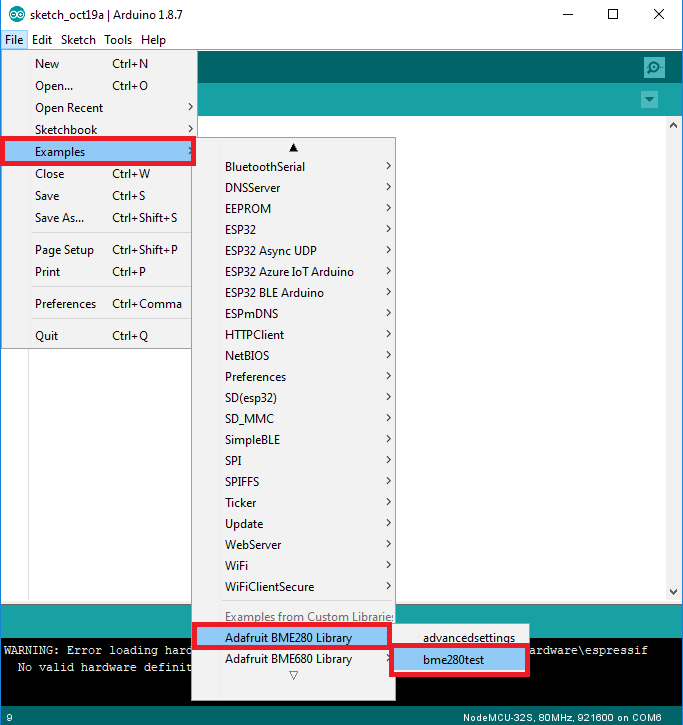Maximize the Arduino window
This screenshot has height=725, width=683.
(x=613, y=14)
